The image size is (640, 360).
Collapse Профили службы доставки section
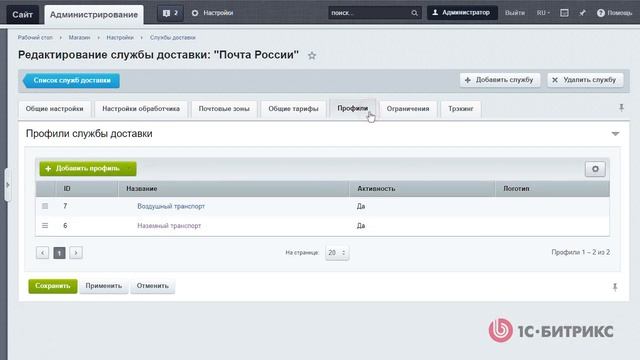click(x=615, y=134)
